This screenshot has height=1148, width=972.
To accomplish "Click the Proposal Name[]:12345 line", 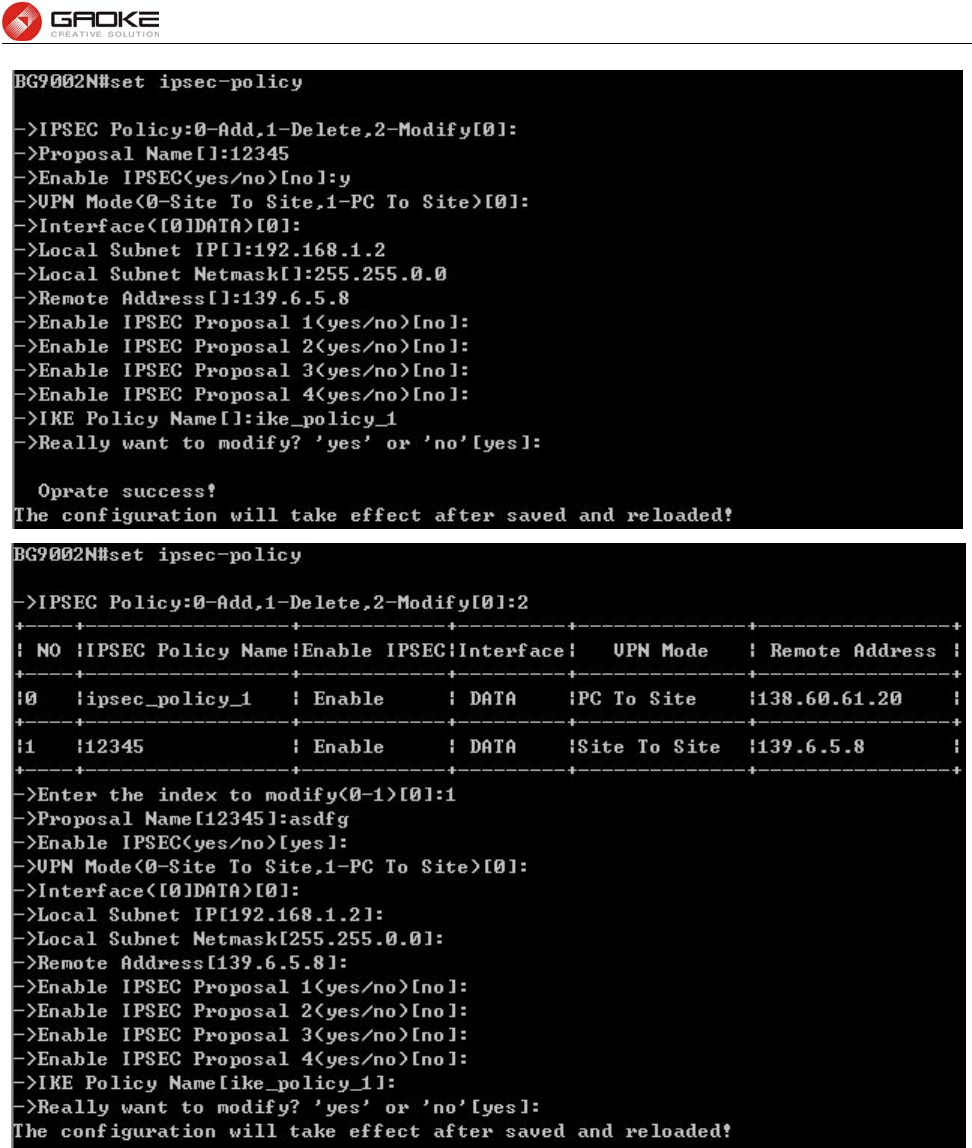I will pyautogui.click(x=152, y=154).
